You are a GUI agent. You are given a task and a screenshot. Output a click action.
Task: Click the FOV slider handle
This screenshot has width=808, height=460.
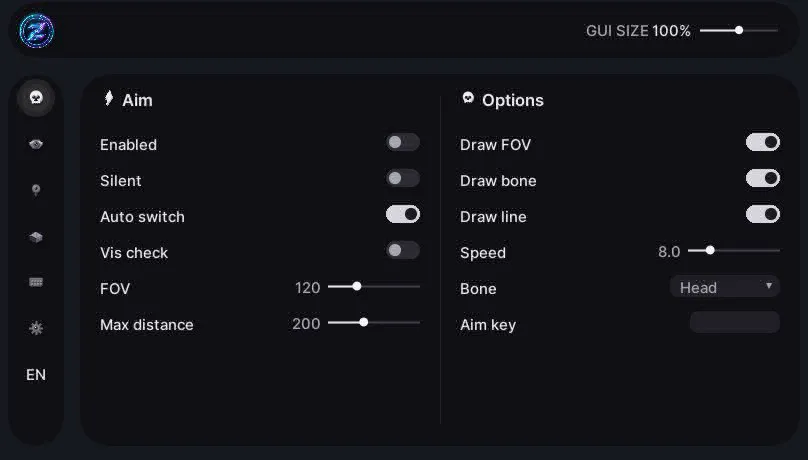357,286
